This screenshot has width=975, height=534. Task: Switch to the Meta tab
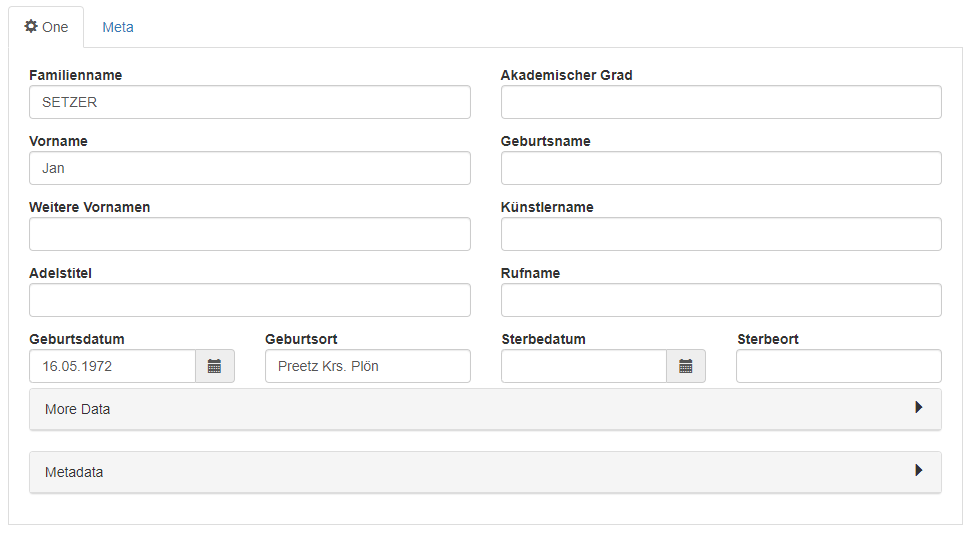[x=118, y=27]
